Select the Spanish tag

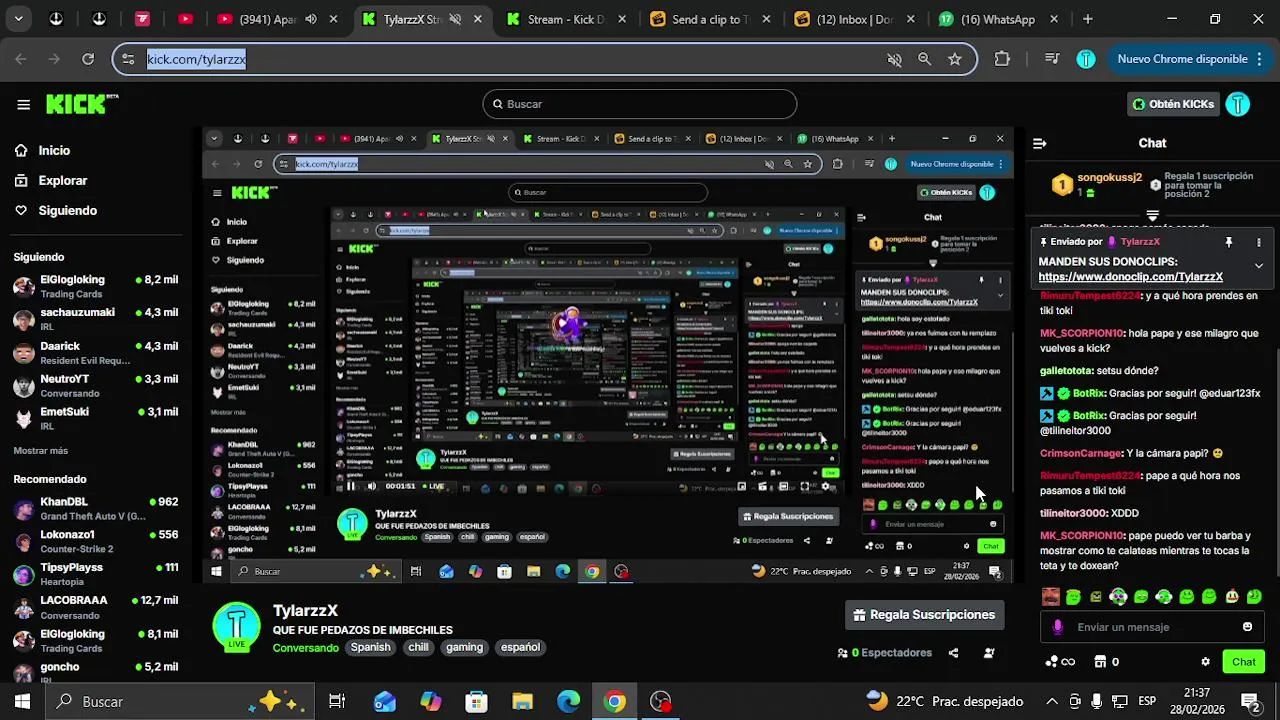[x=370, y=647]
